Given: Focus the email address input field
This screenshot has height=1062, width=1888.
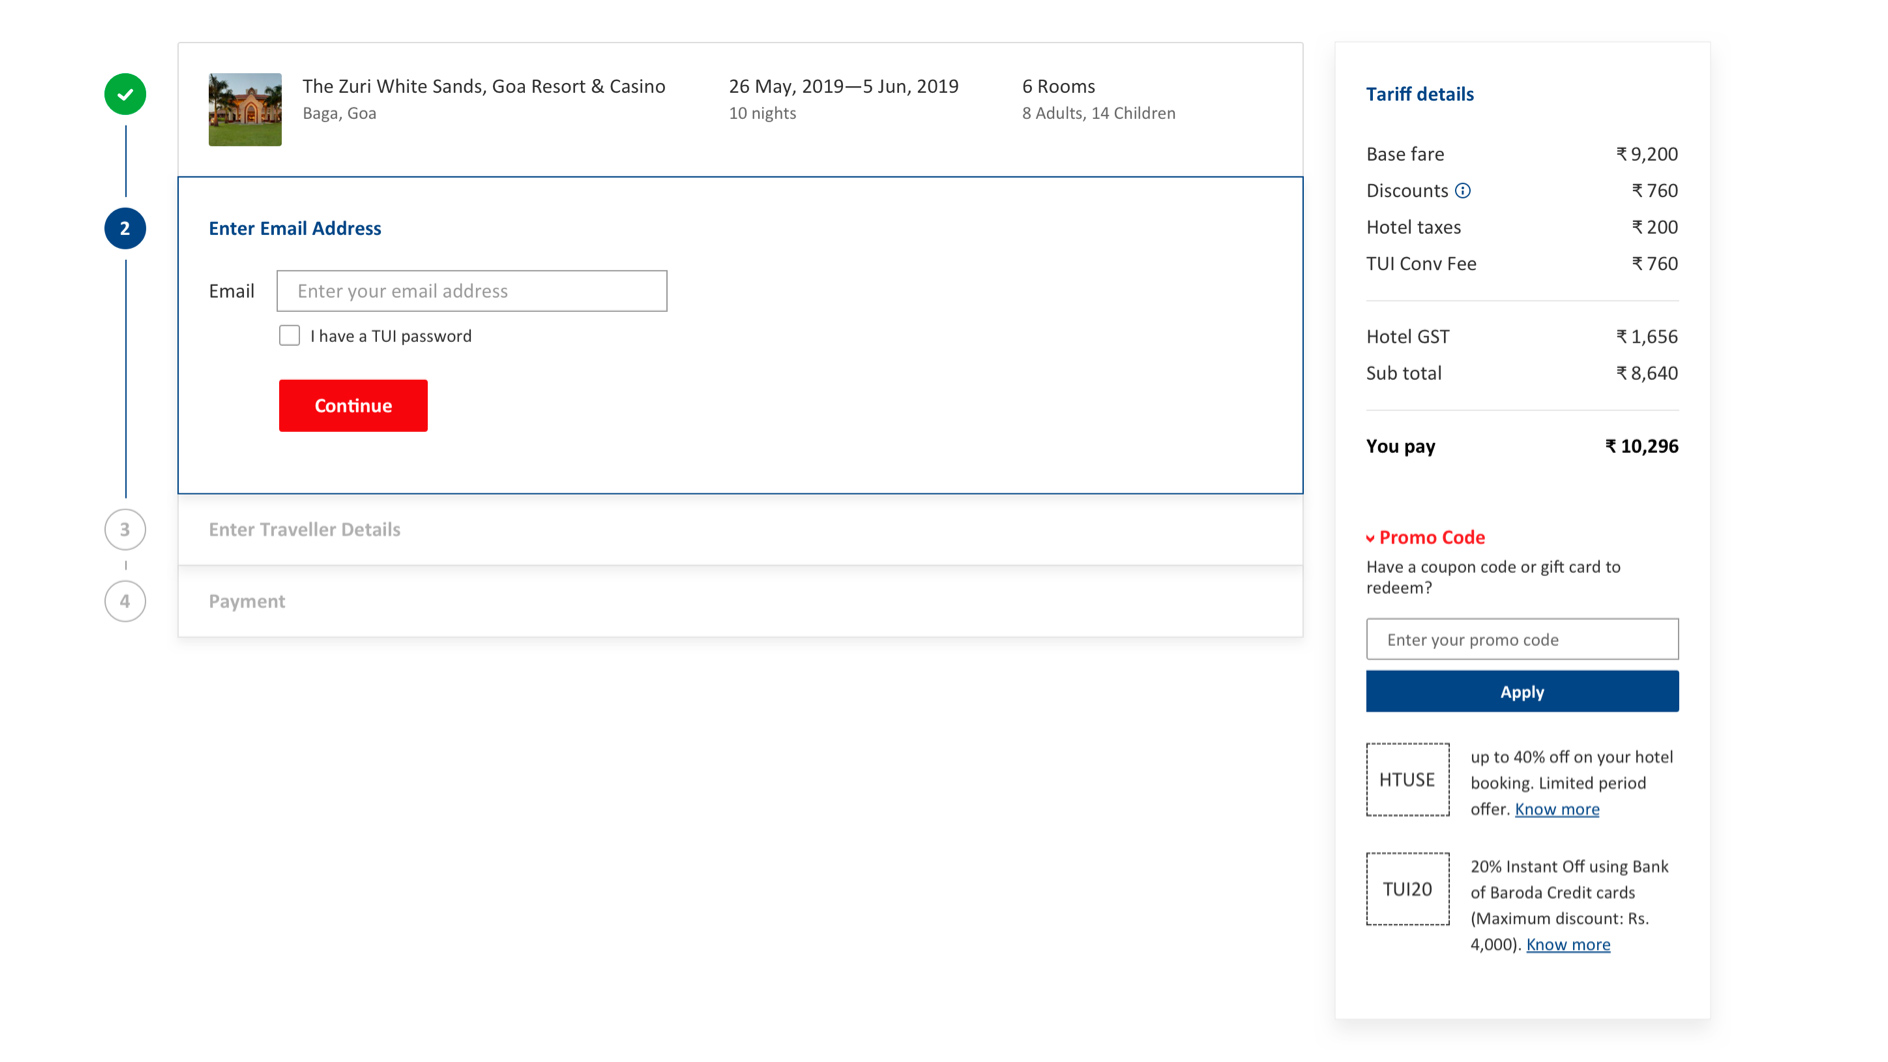Looking at the screenshot, I should coord(472,291).
